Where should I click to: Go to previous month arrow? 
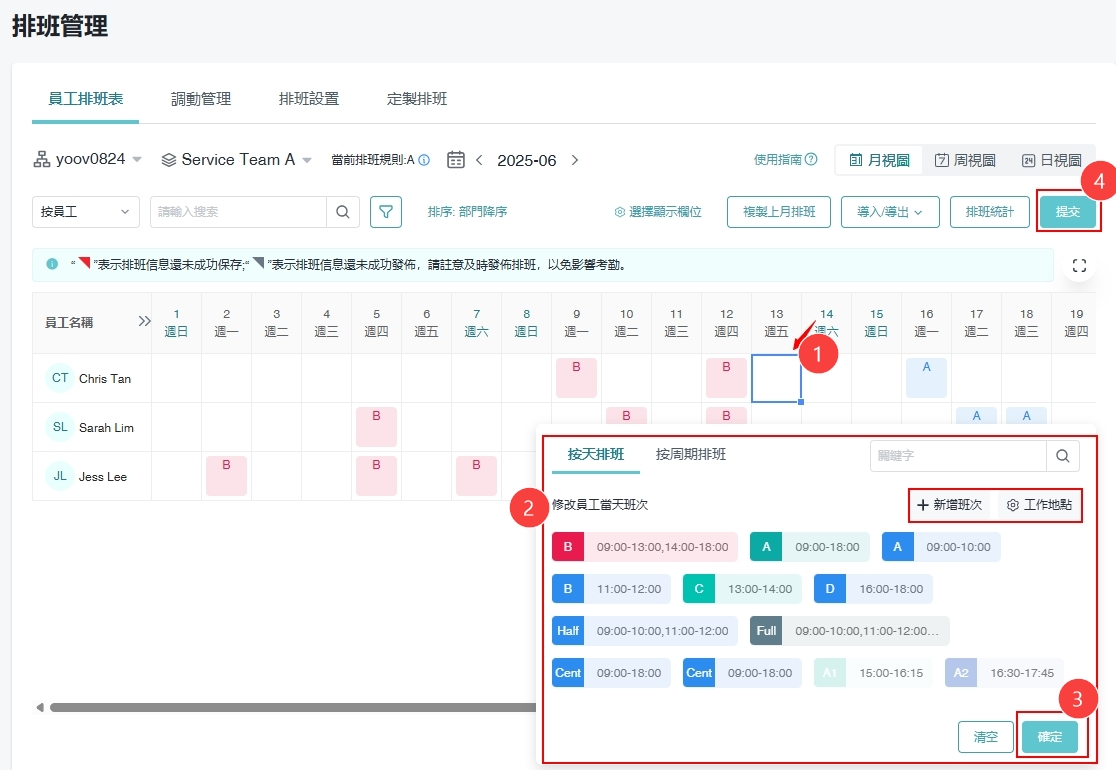point(480,160)
